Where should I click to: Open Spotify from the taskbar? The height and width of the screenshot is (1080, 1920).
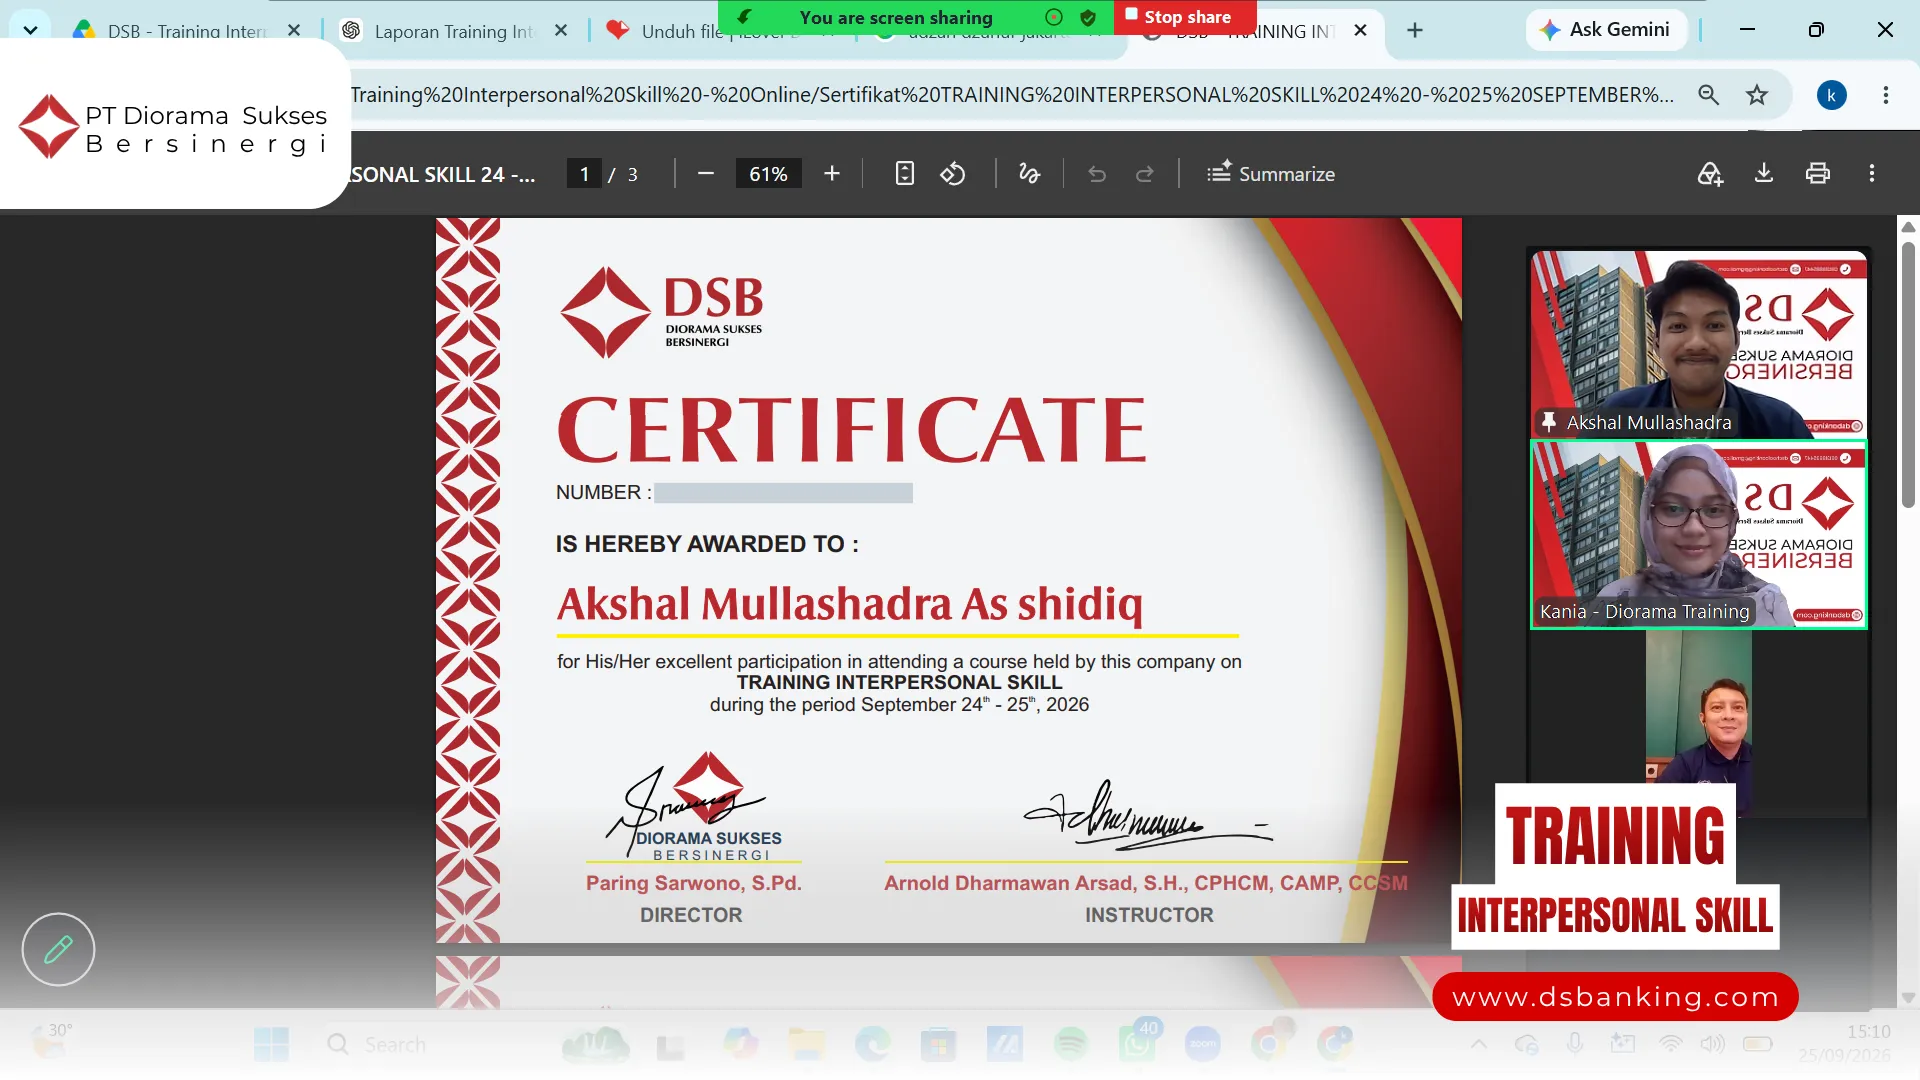(x=1070, y=1045)
